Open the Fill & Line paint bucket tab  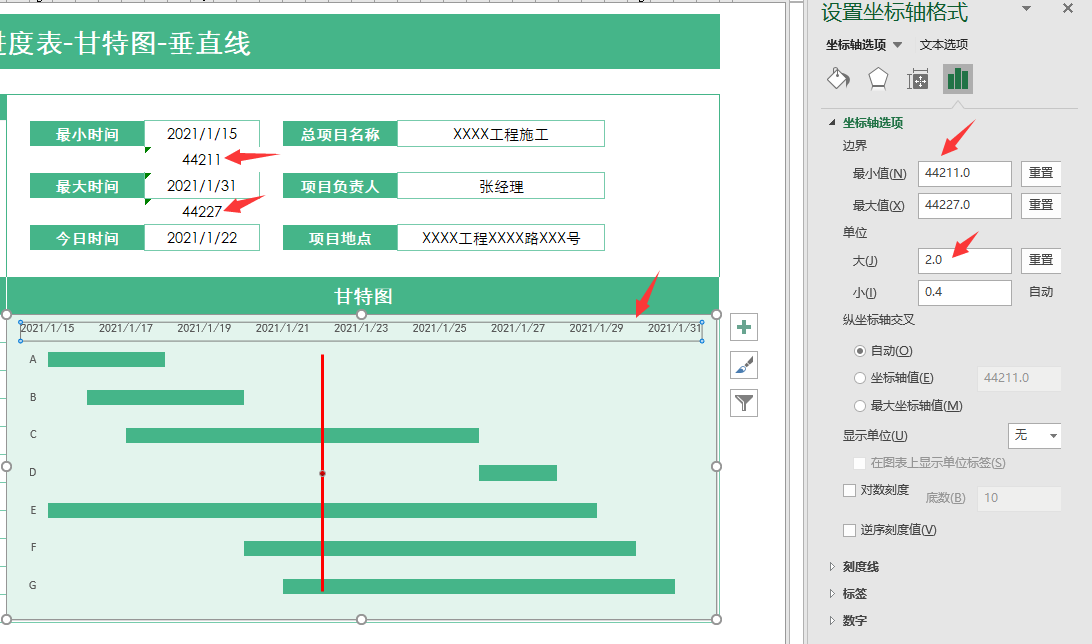pos(838,79)
